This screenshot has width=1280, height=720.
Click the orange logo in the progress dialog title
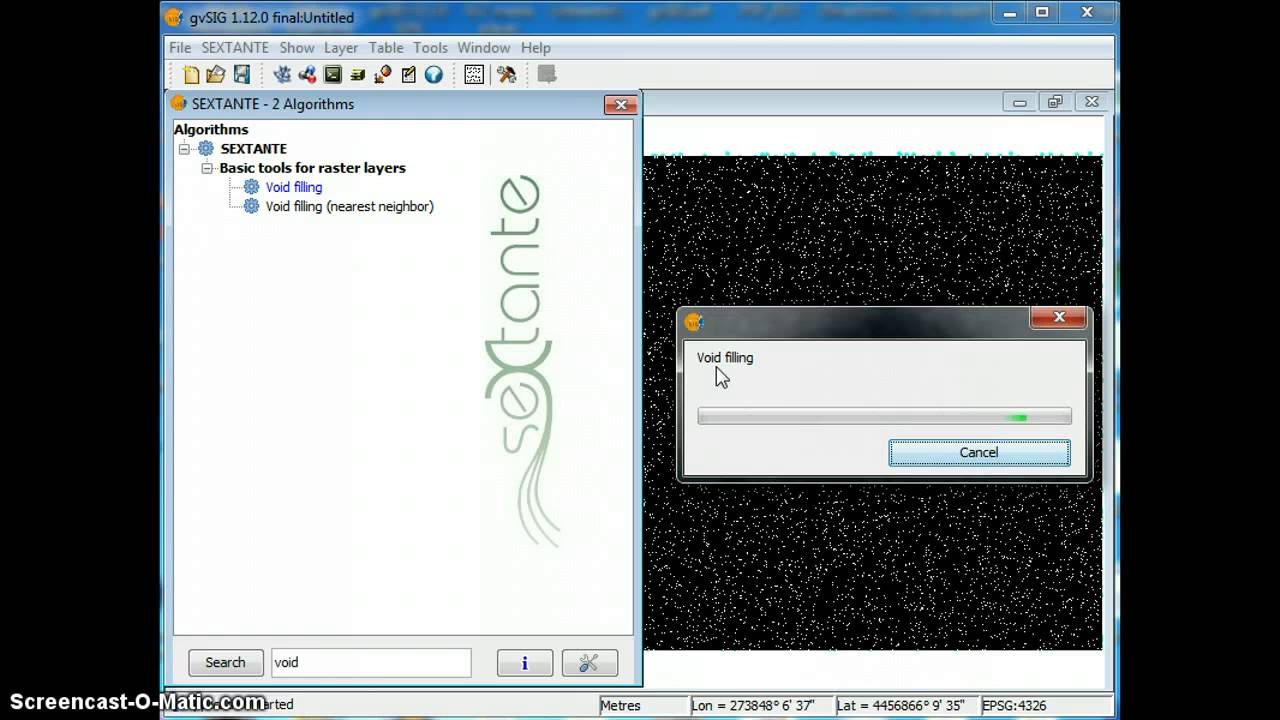[694, 322]
